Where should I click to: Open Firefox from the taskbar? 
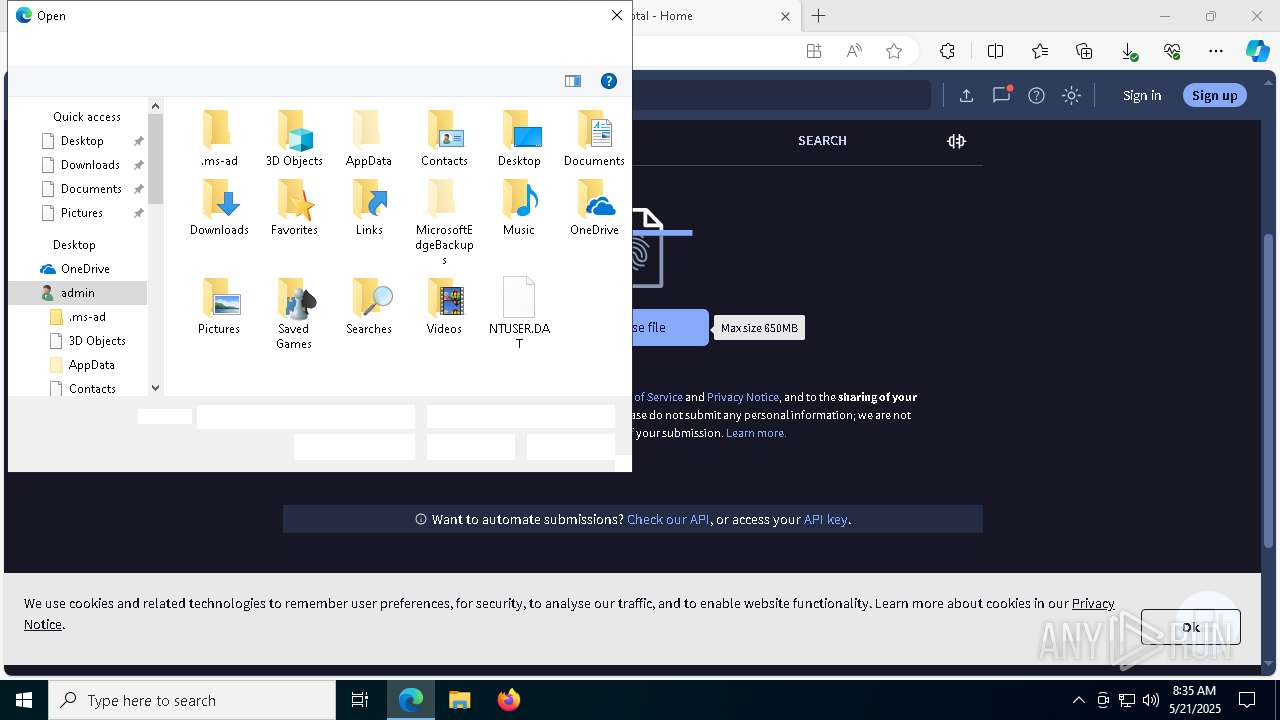pos(508,700)
